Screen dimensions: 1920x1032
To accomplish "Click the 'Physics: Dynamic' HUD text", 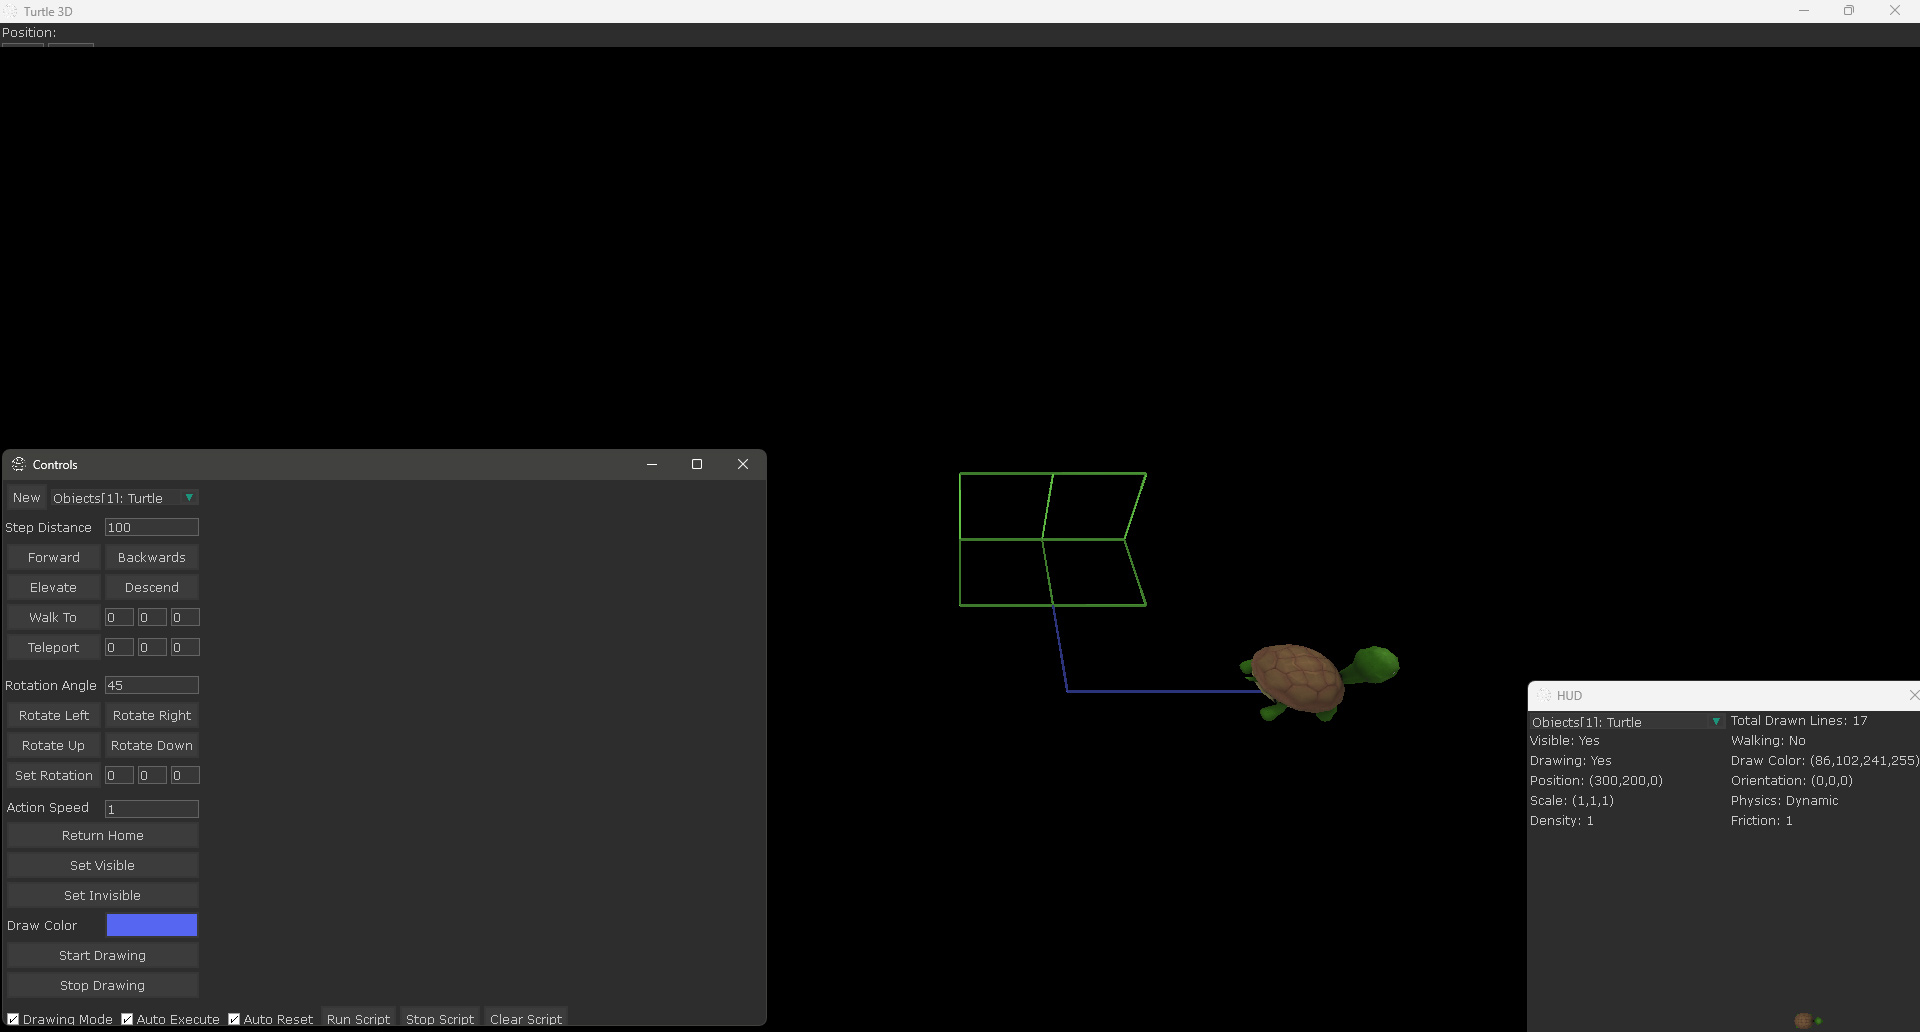I will (1785, 801).
